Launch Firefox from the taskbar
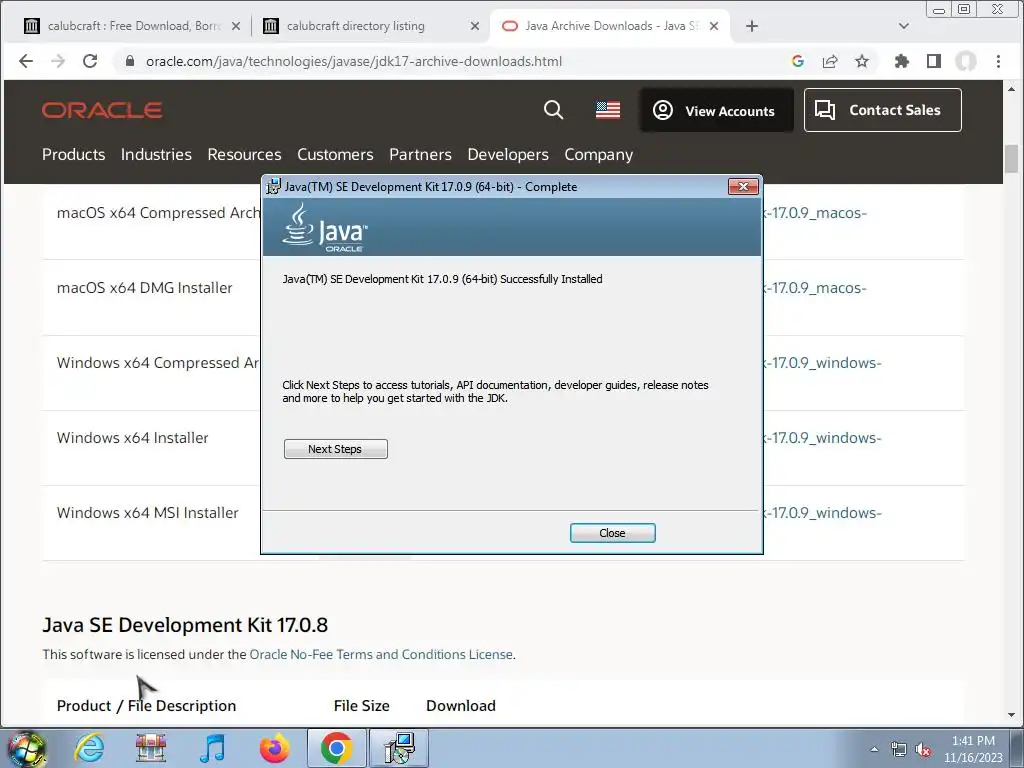The image size is (1024, 768). (x=274, y=748)
